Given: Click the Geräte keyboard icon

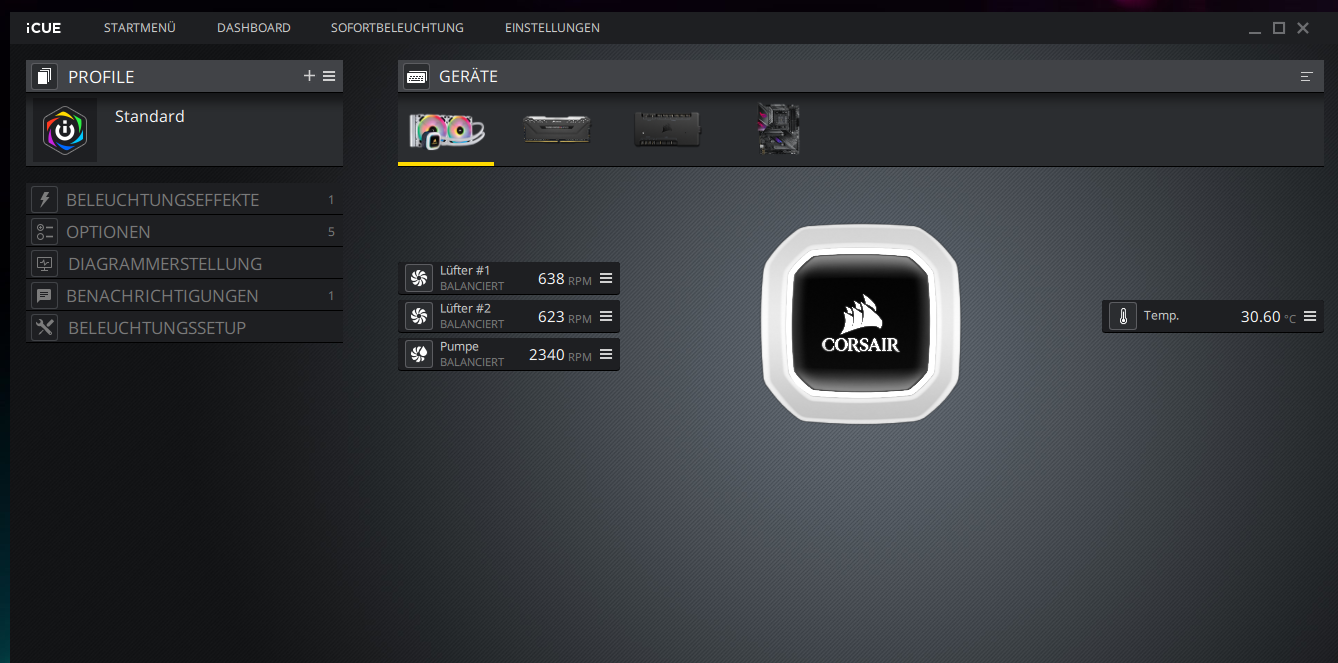Looking at the screenshot, I should point(417,76).
